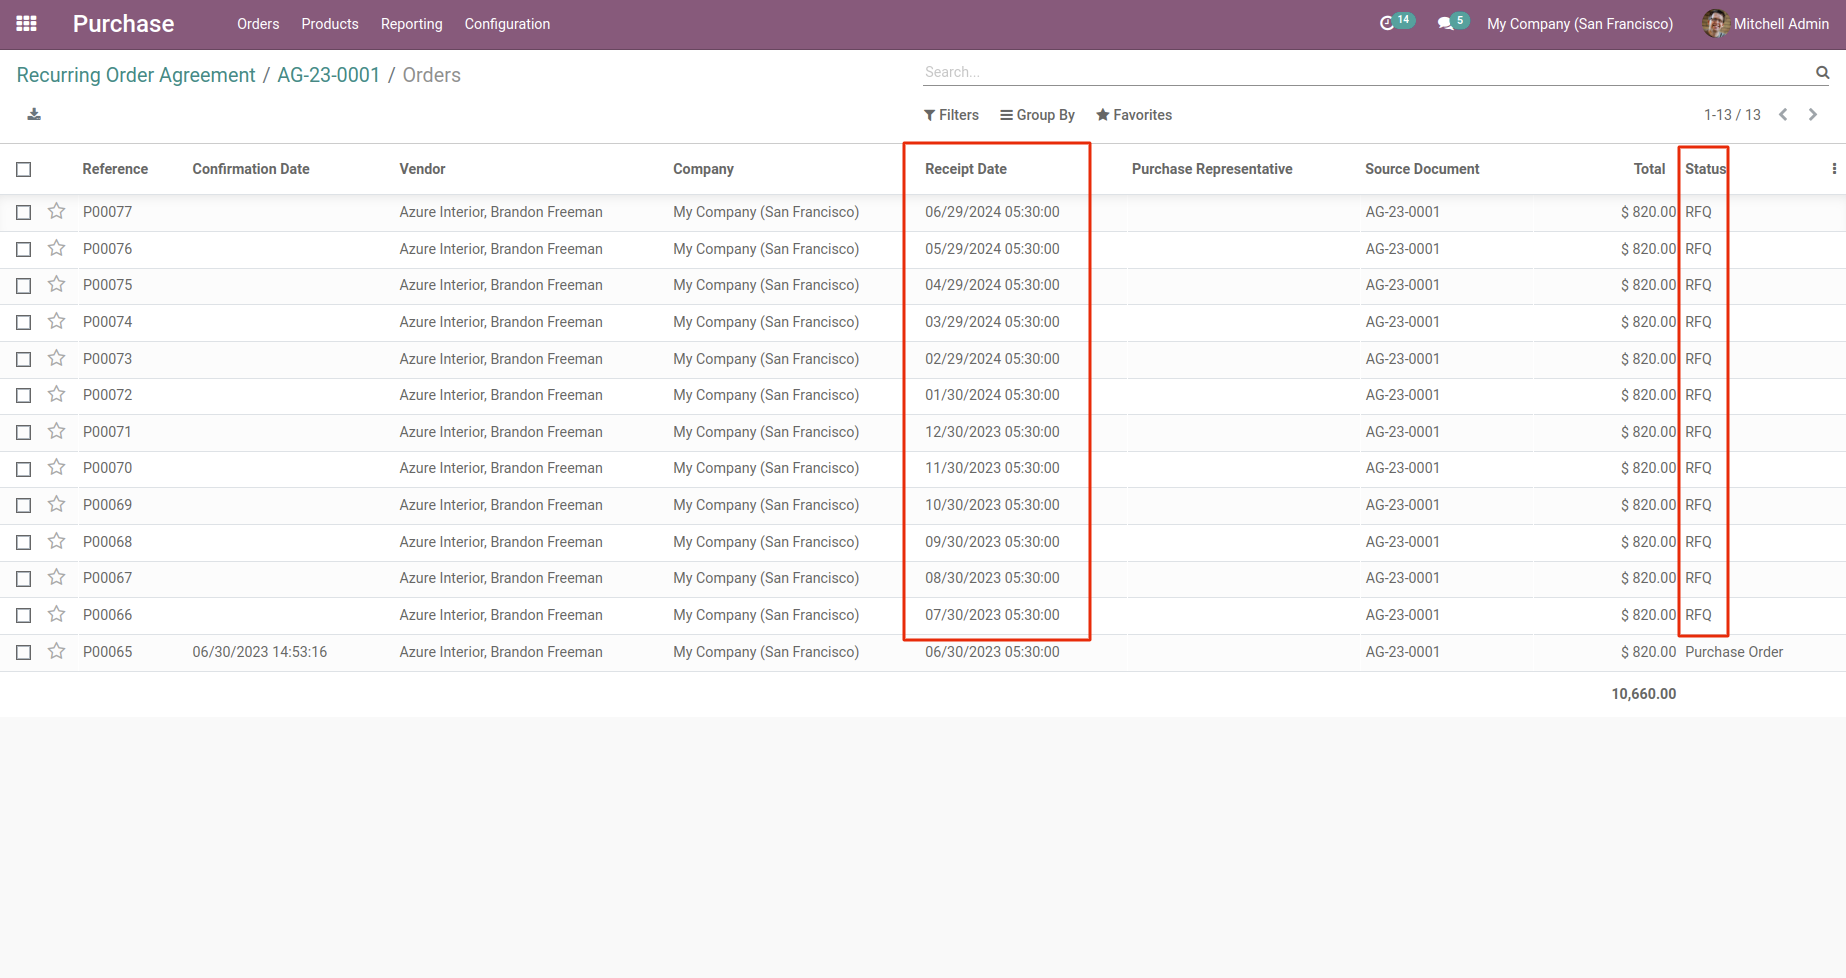Click the search magnifier icon
Image resolution: width=1846 pixels, height=978 pixels.
[x=1822, y=72]
